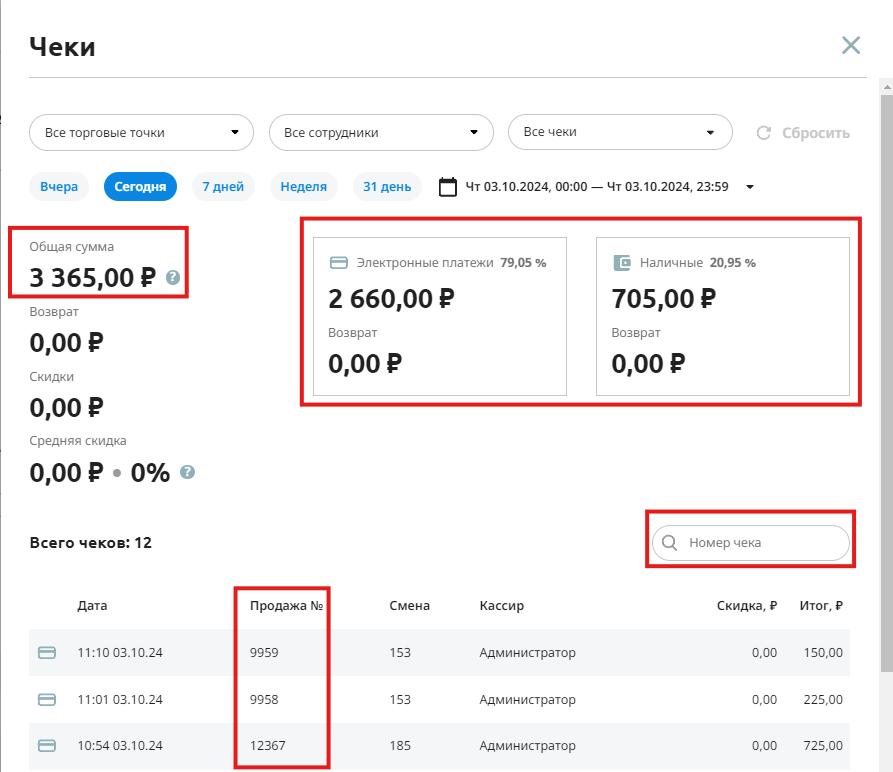Click shift number 185

(x=400, y=745)
